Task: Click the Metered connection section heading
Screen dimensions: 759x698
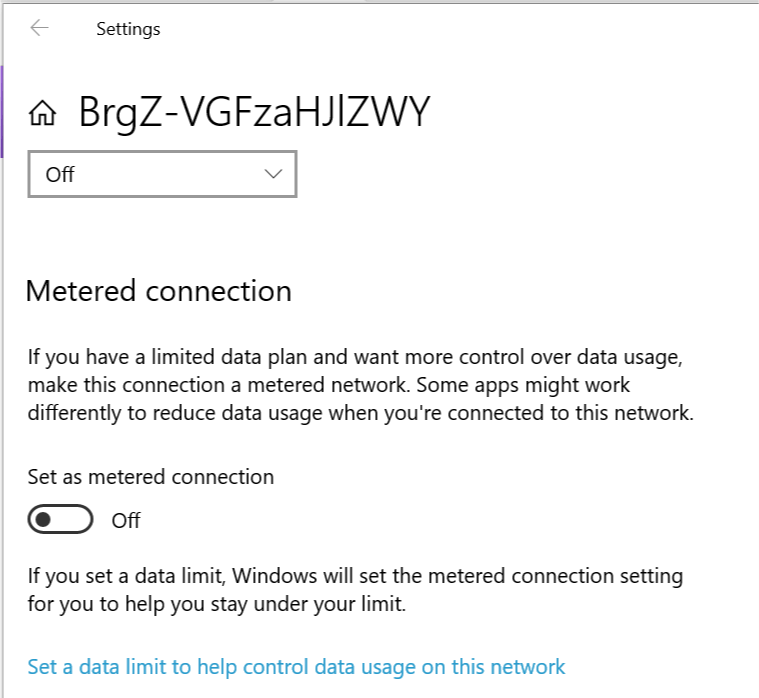Action: (159, 291)
